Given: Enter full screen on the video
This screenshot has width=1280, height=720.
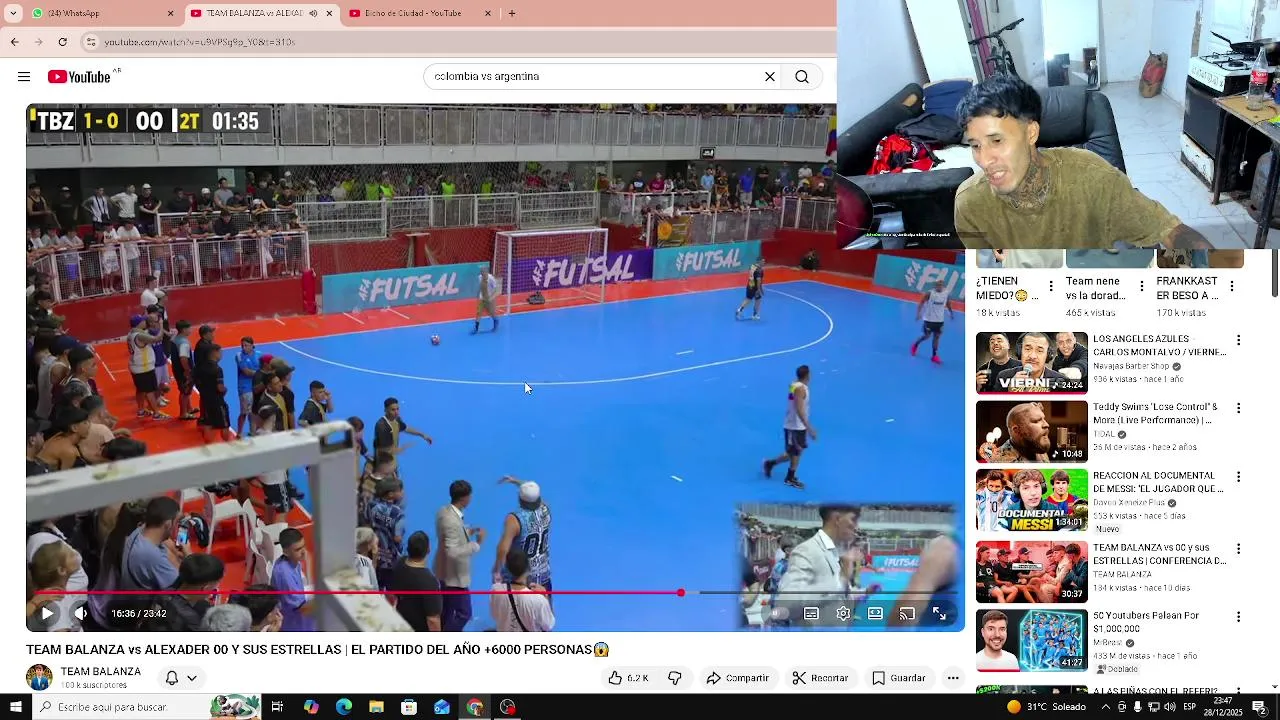Looking at the screenshot, I should click(939, 614).
